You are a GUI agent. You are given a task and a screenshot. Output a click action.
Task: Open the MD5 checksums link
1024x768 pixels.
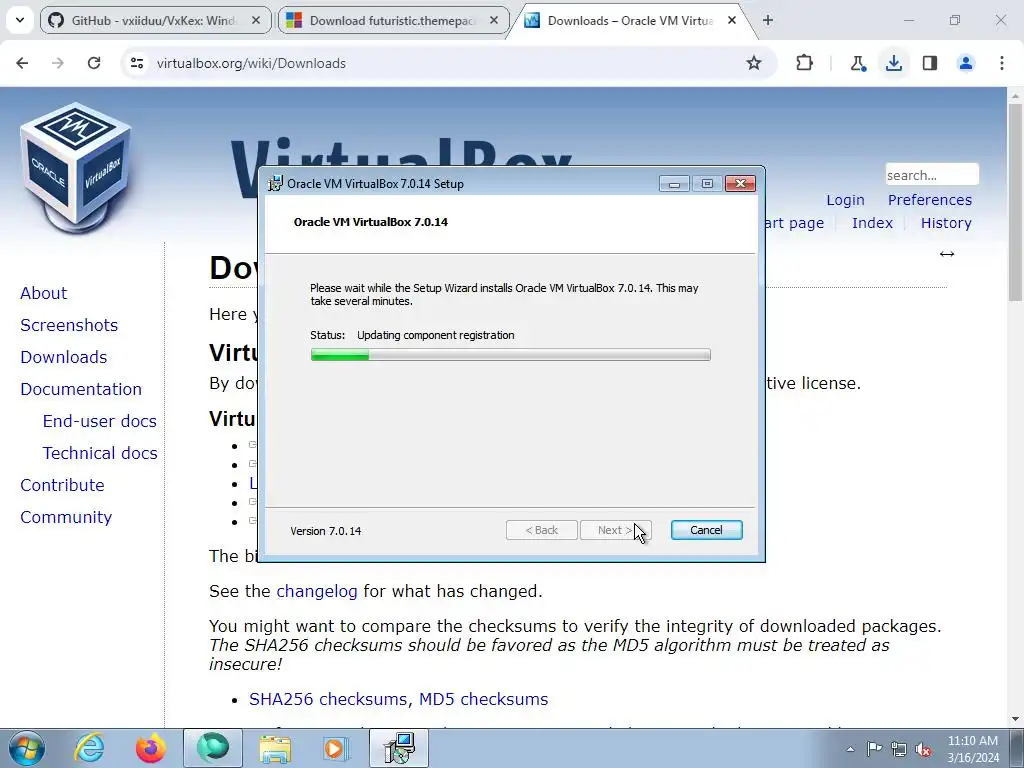click(483, 699)
